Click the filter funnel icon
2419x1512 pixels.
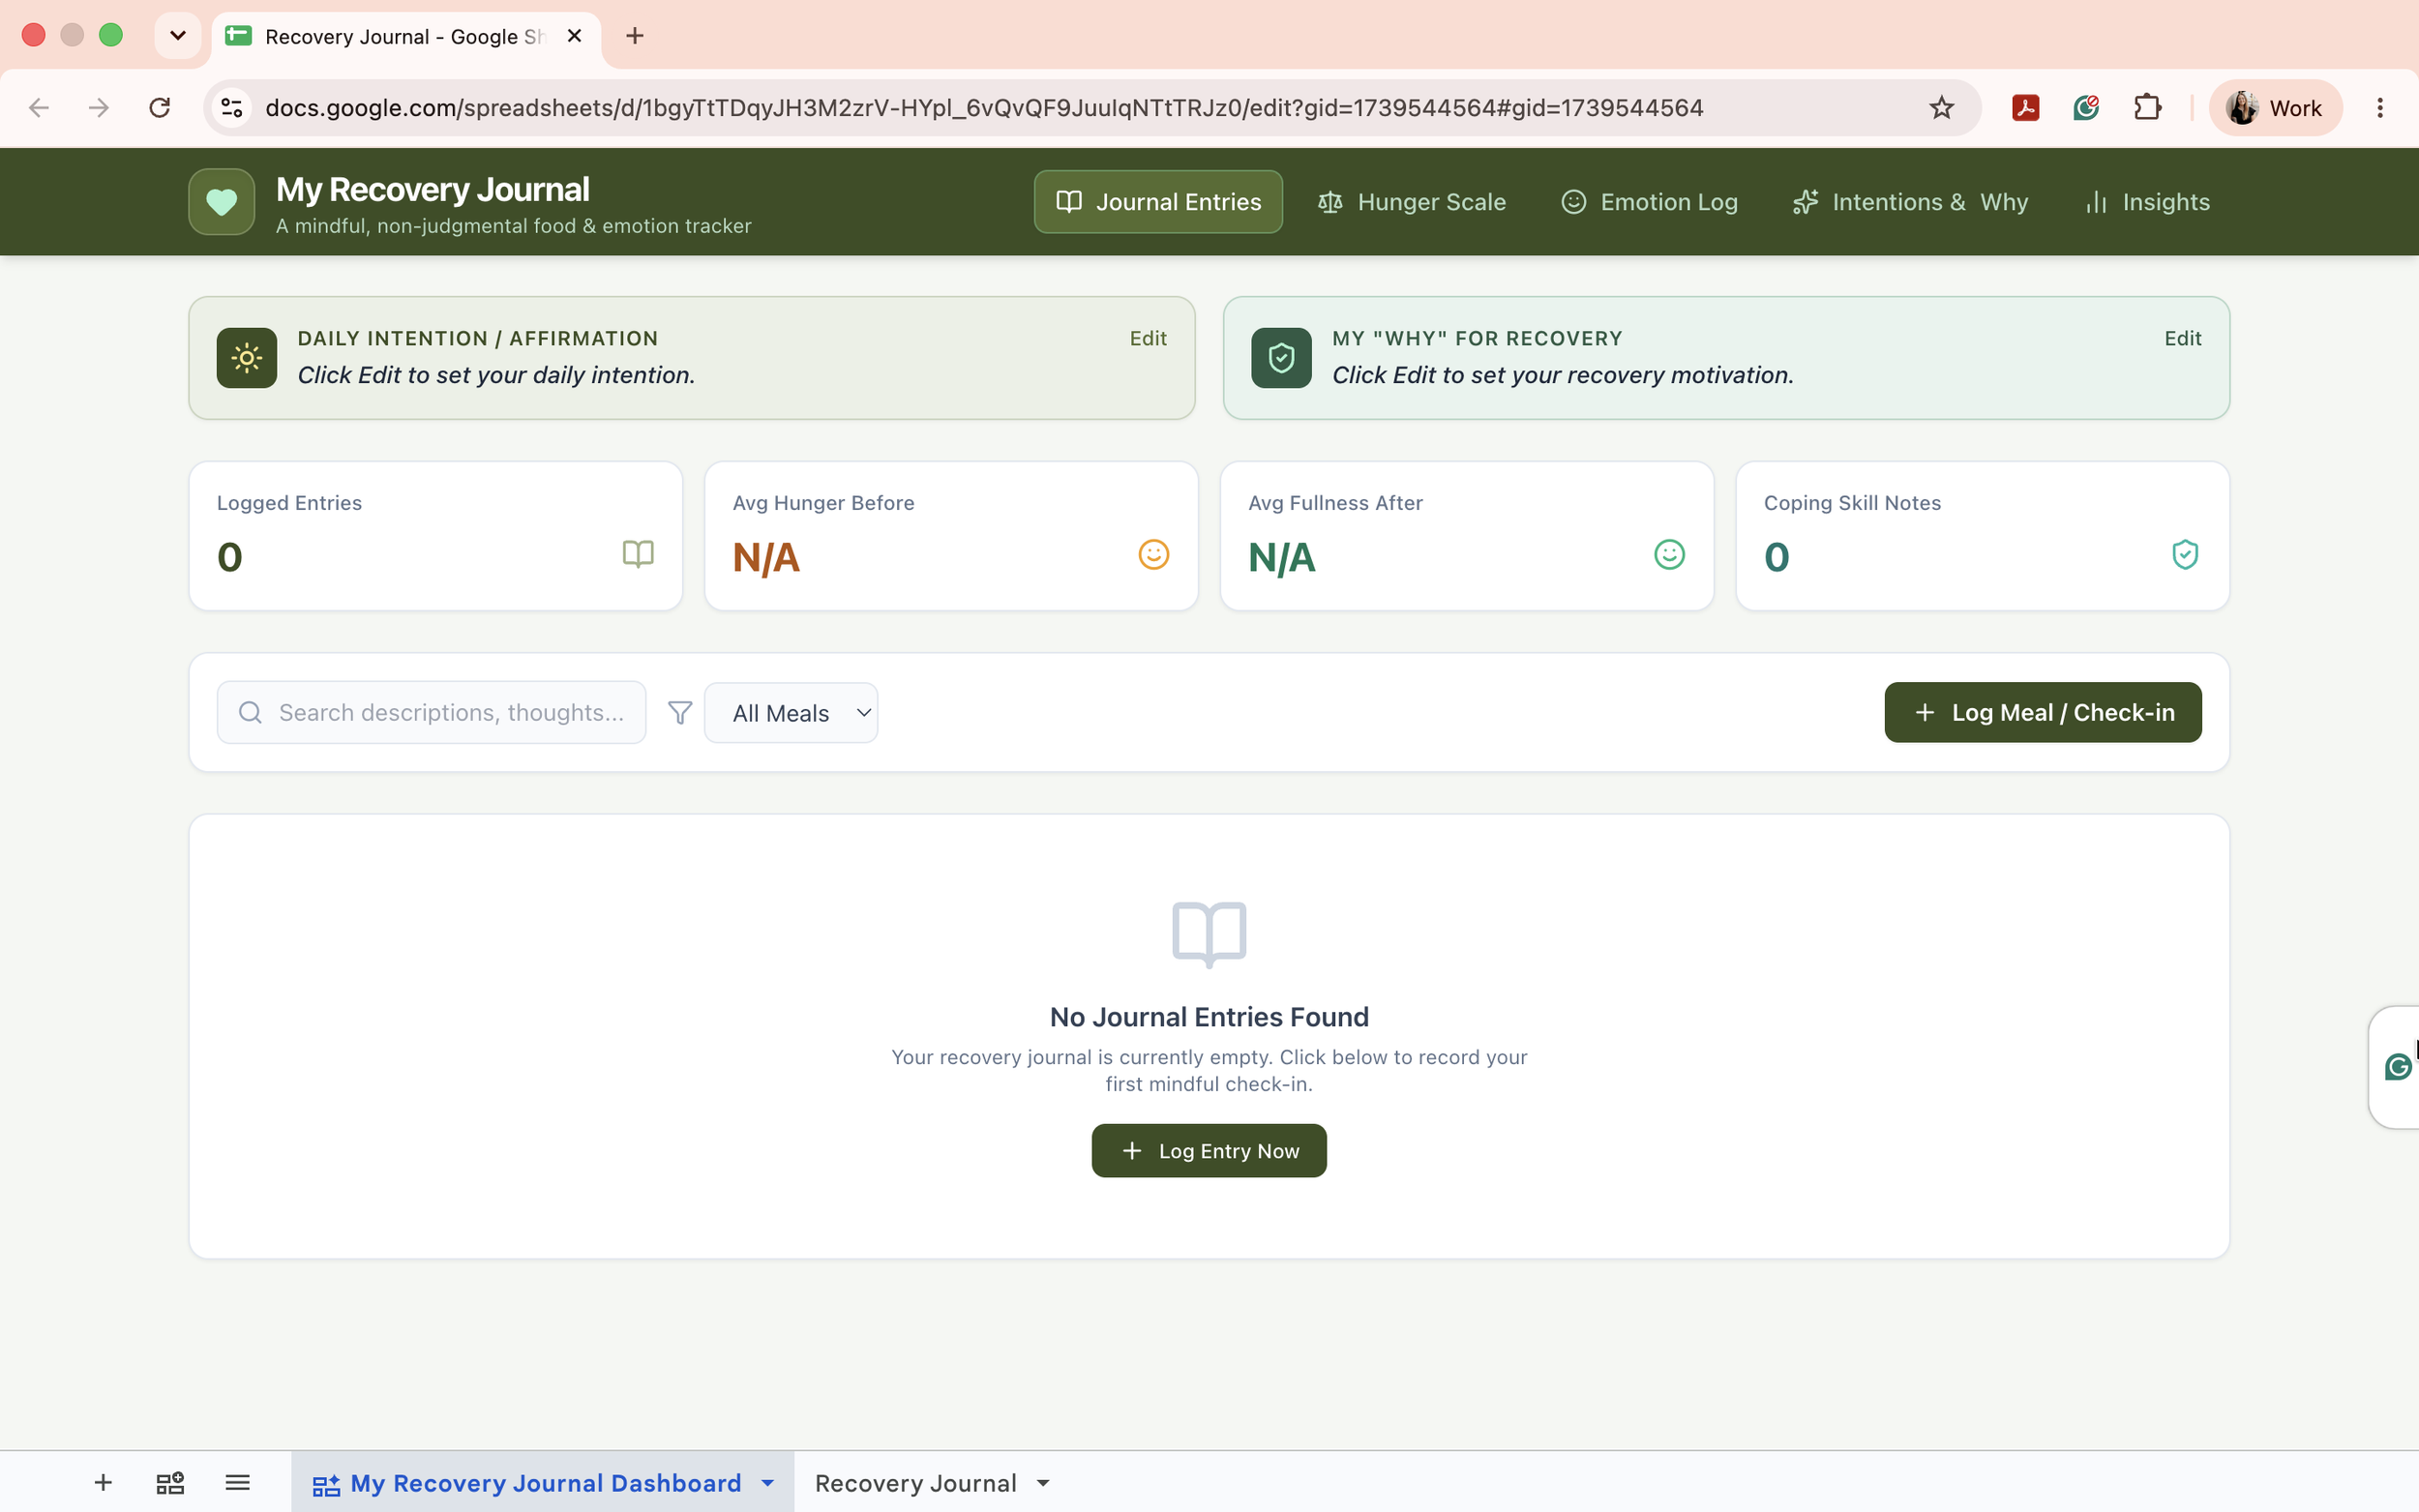(680, 712)
